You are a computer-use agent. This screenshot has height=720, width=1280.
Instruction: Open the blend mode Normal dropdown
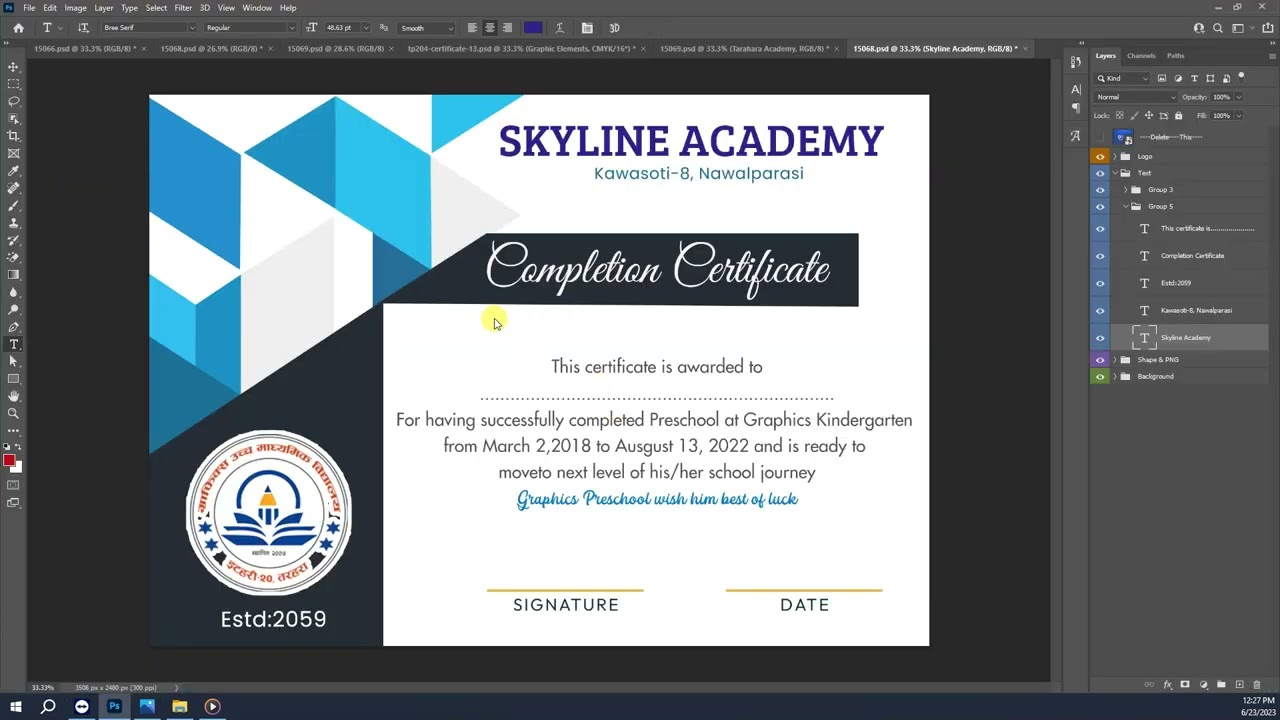coord(1136,97)
